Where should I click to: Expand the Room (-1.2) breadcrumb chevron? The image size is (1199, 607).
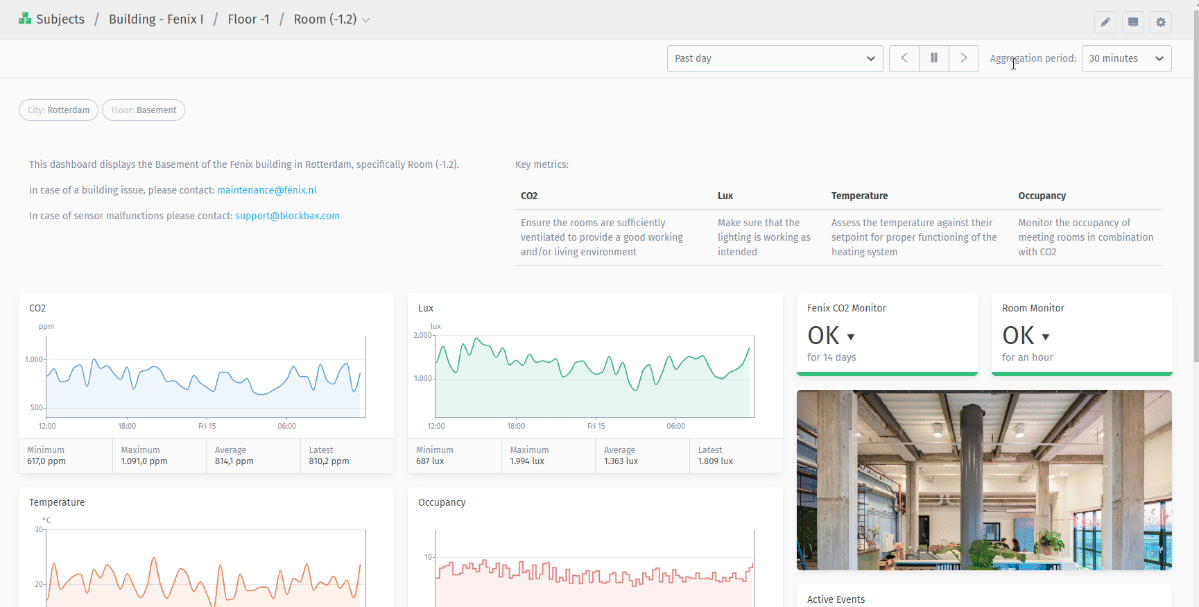click(366, 20)
